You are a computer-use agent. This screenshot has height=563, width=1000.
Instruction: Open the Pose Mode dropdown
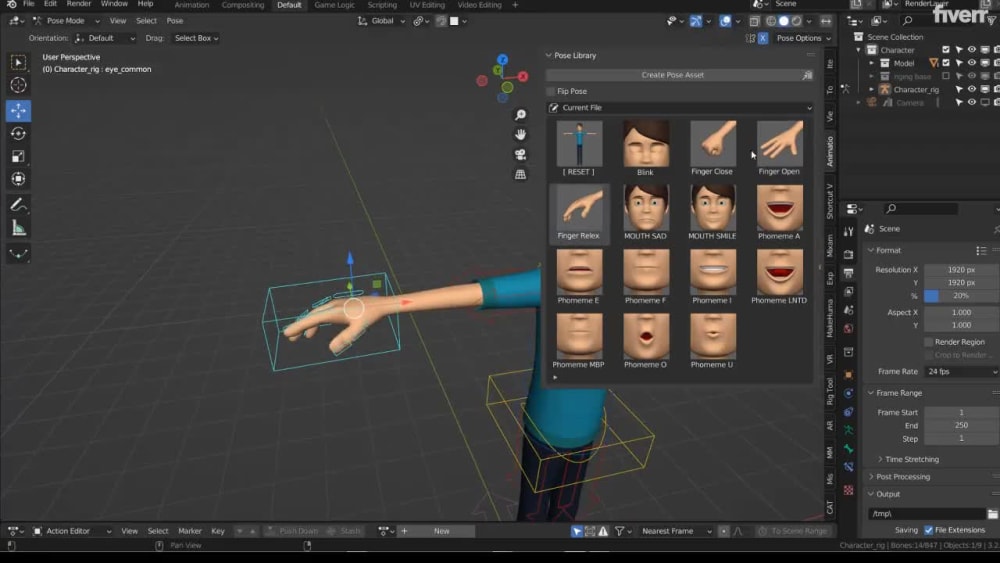tap(66, 21)
